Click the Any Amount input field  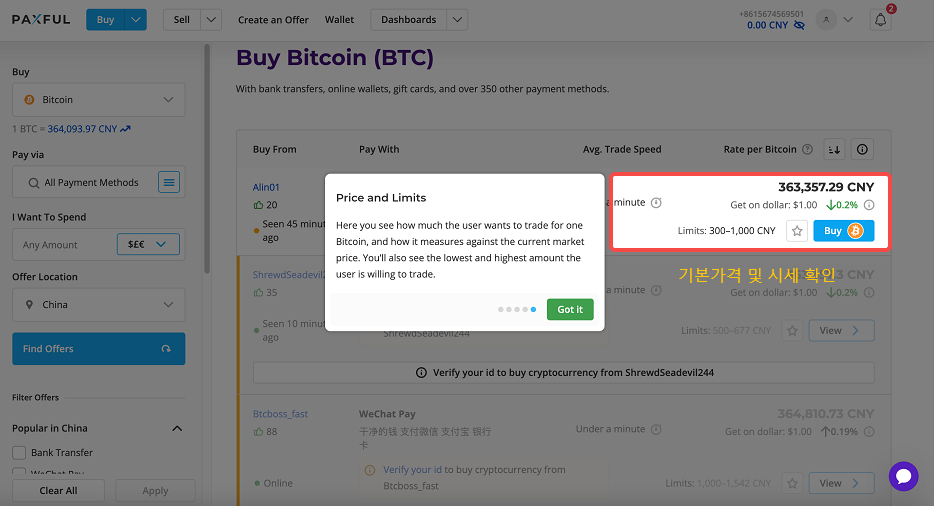coord(65,244)
